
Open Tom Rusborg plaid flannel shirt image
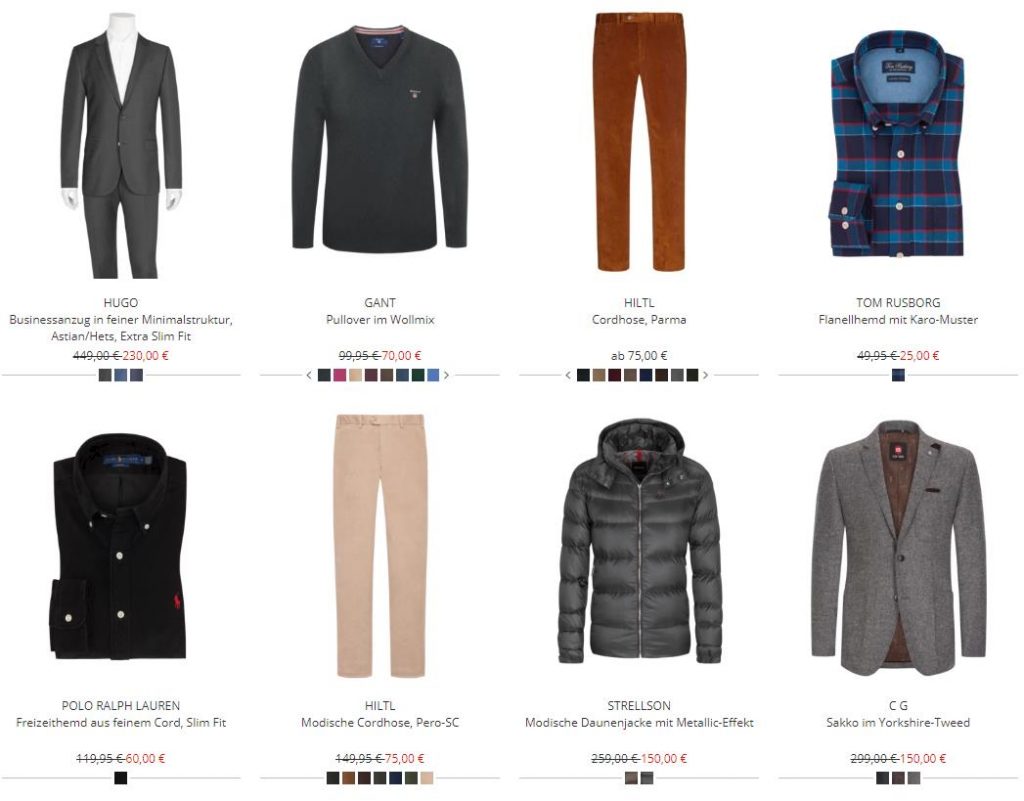pyautogui.click(x=897, y=144)
